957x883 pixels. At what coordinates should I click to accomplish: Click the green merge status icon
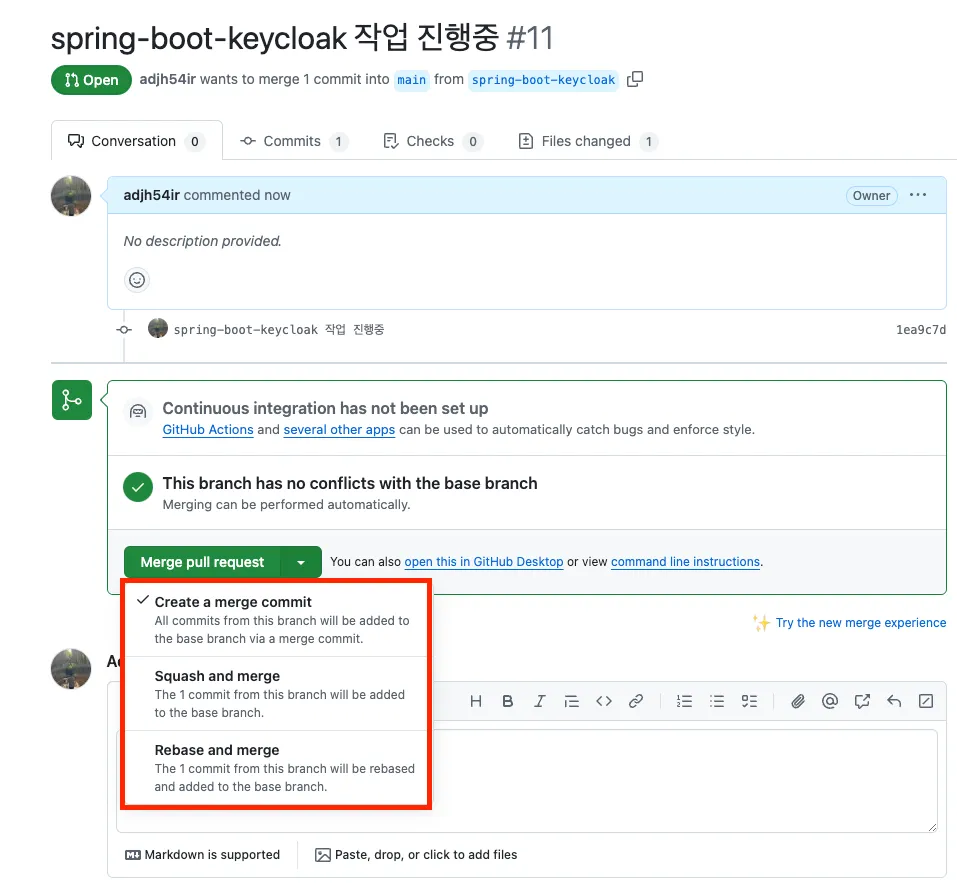tap(72, 400)
